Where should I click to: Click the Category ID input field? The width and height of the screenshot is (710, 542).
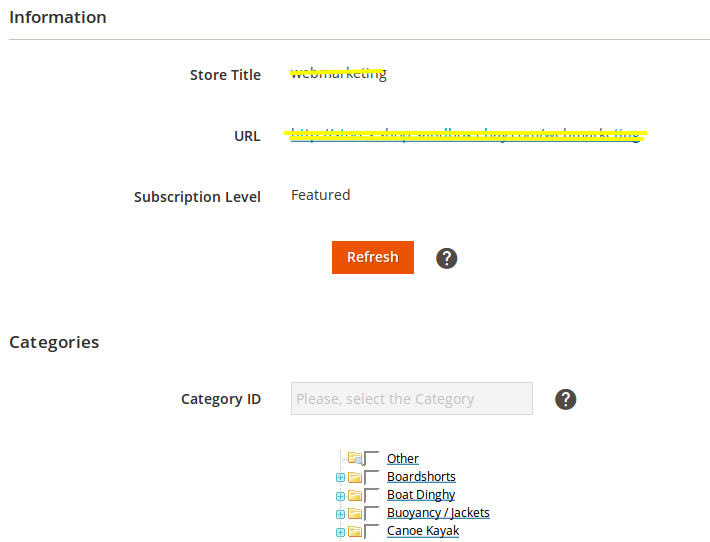pyautogui.click(x=411, y=399)
